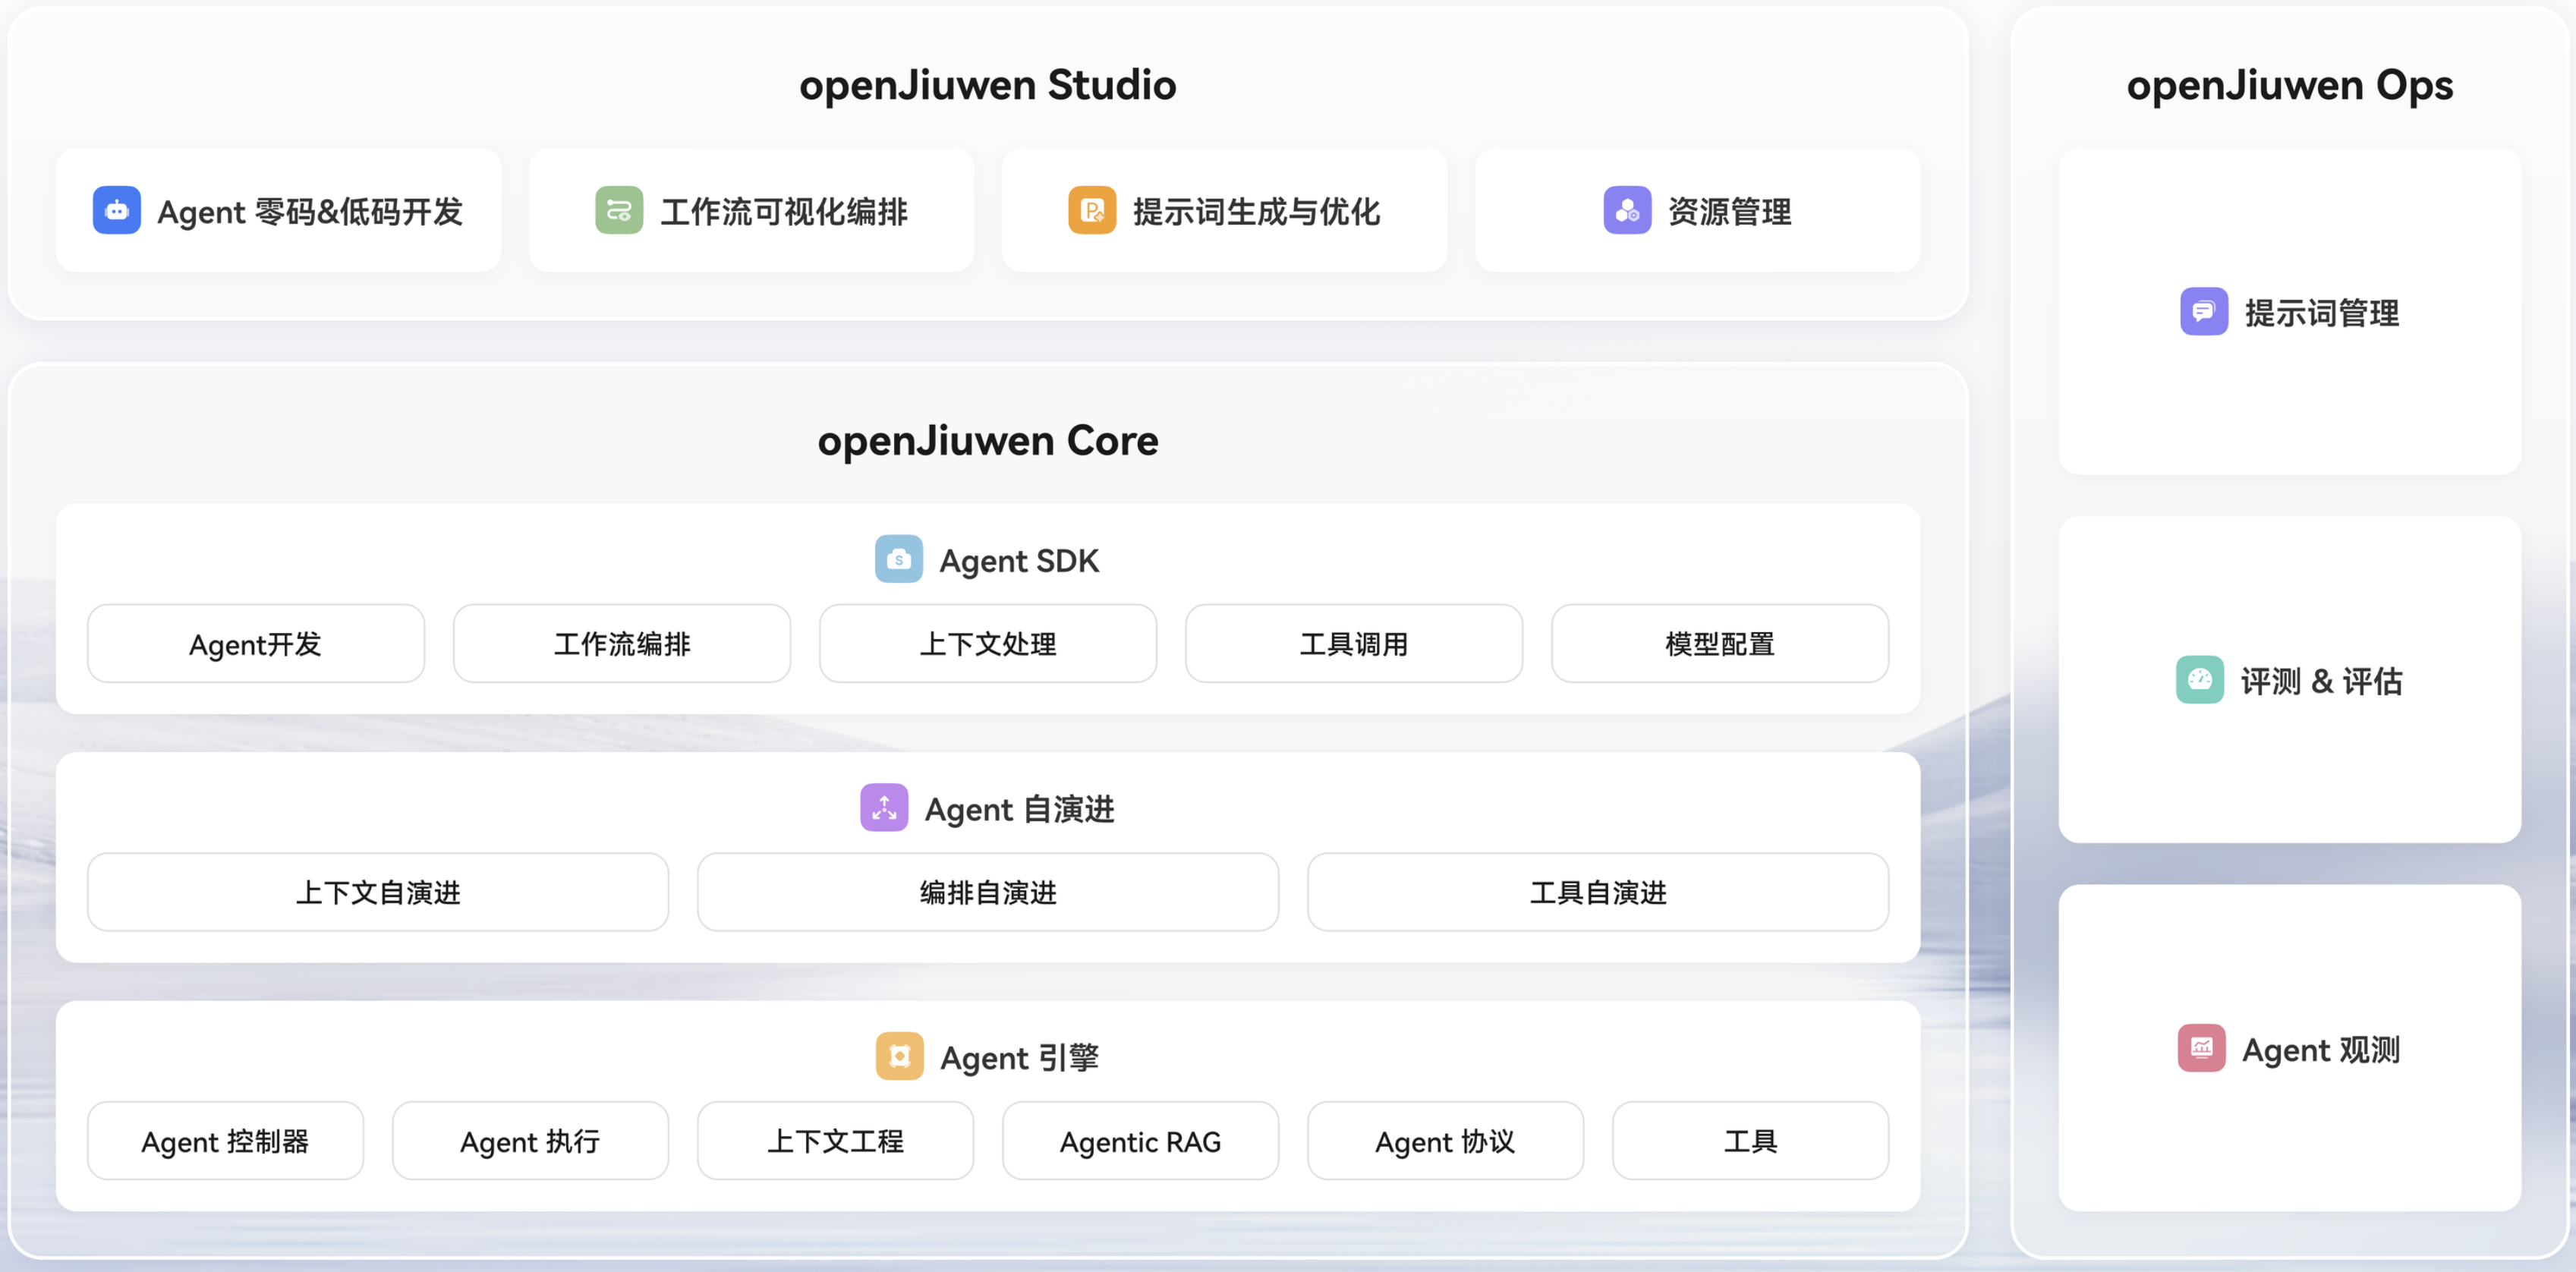Select the blue Agent SDK icon
Screen dimensions: 2576x1272
tap(897, 560)
